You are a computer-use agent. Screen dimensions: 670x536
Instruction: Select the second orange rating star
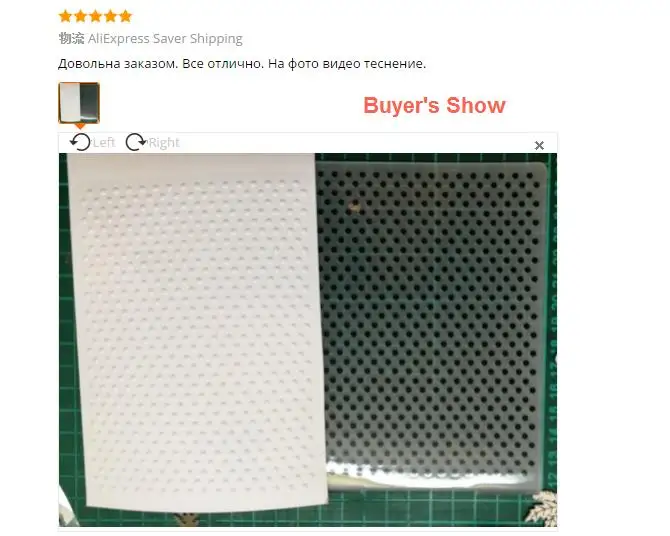point(80,16)
